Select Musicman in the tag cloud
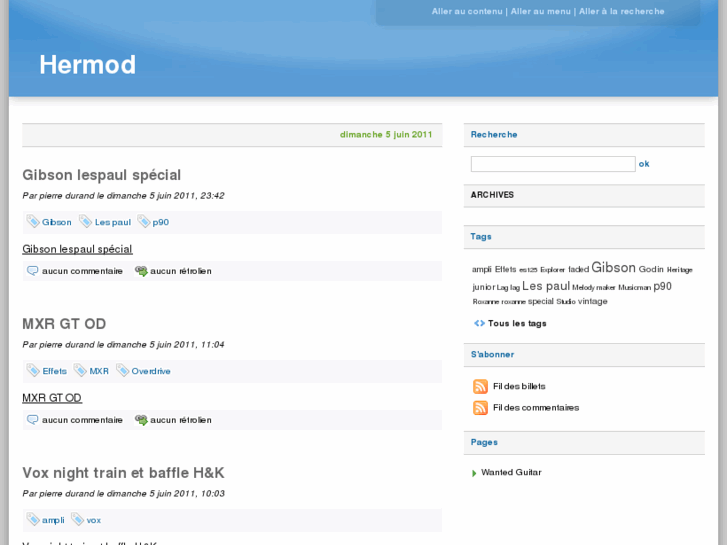 coord(634,288)
